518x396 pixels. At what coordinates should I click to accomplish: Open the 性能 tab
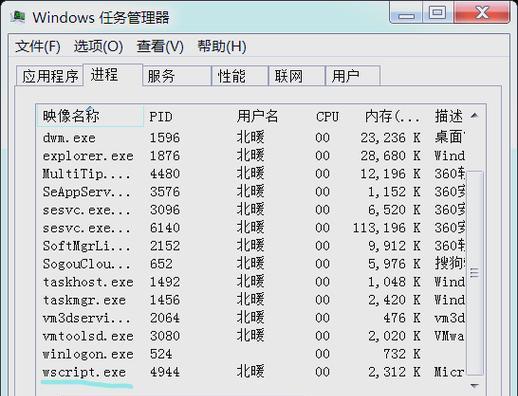click(240, 76)
